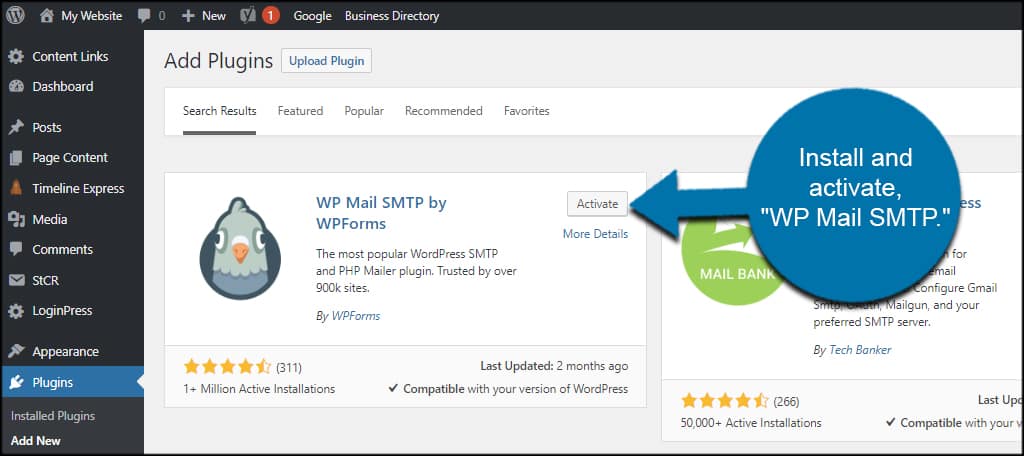Click the Plugins plug icon
This screenshot has height=456, width=1024.
click(x=16, y=382)
